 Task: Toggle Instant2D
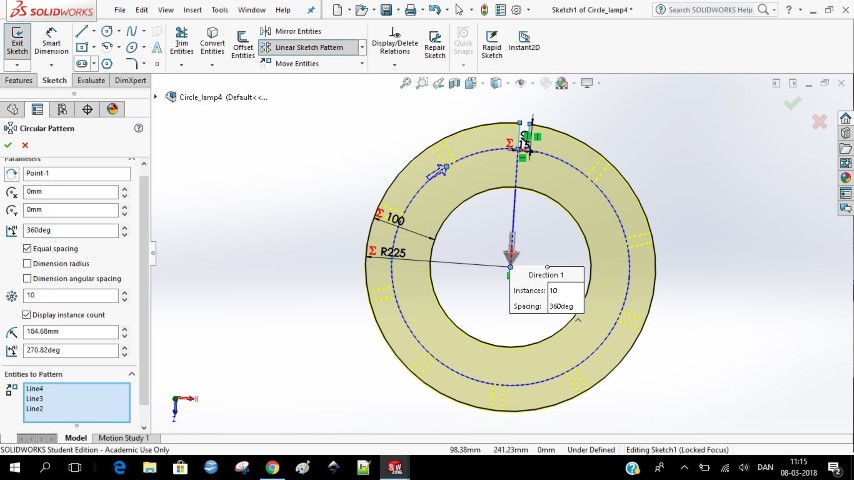coord(524,41)
